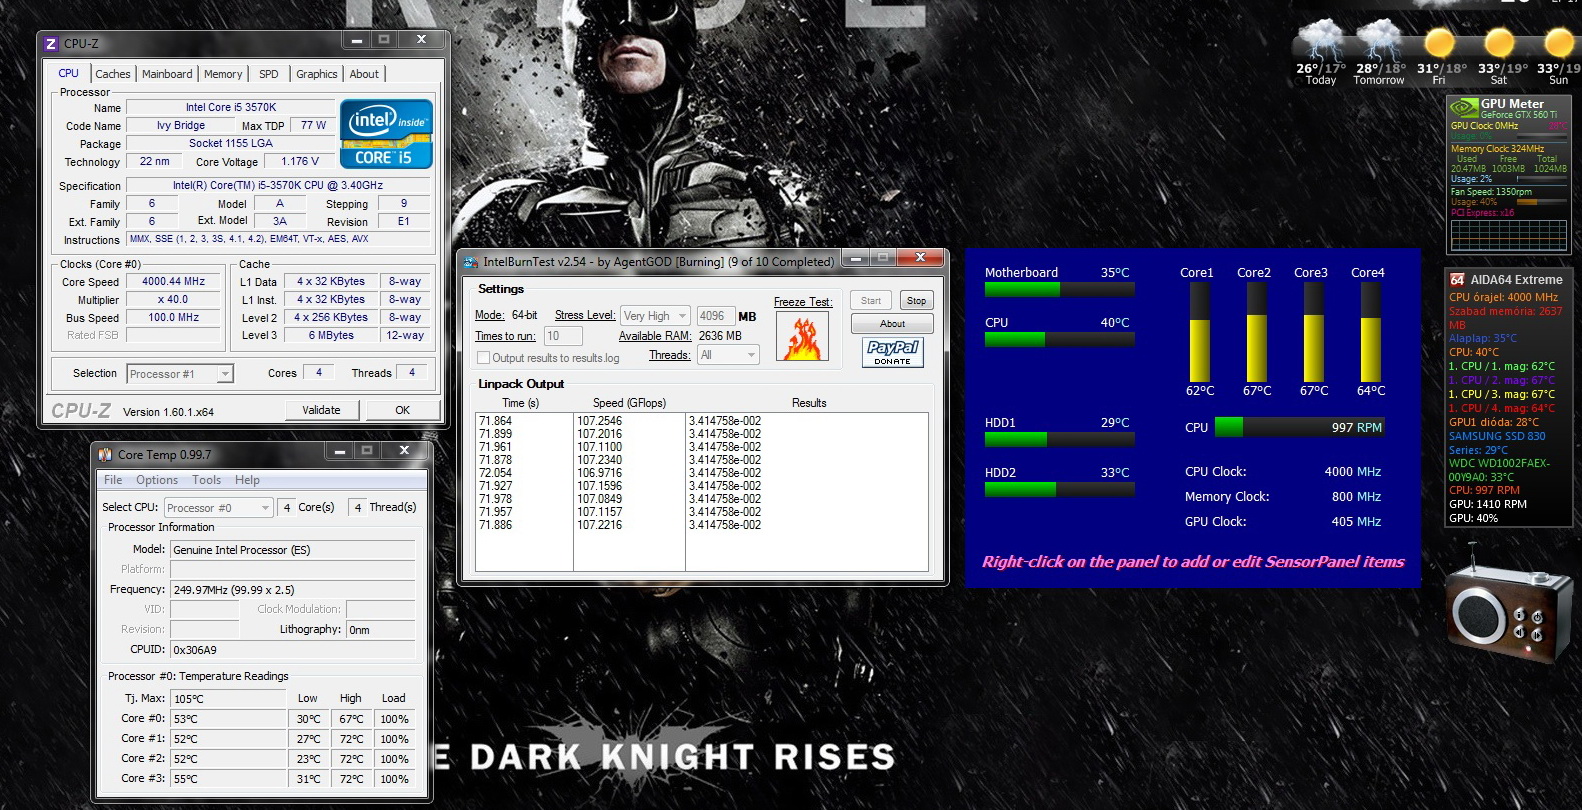This screenshot has width=1582, height=810.
Task: Switch to the Mainboard tab in CPU-Z
Action: click(x=167, y=74)
